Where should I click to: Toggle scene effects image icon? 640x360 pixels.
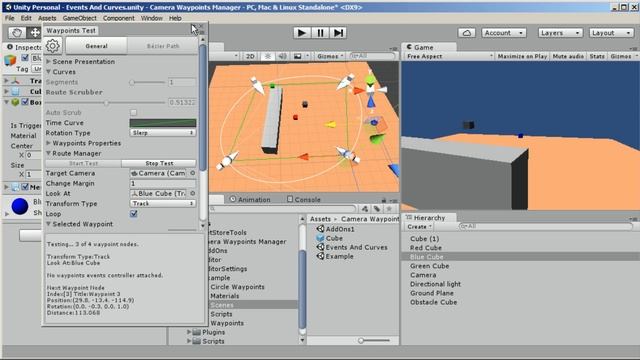pos(298,56)
